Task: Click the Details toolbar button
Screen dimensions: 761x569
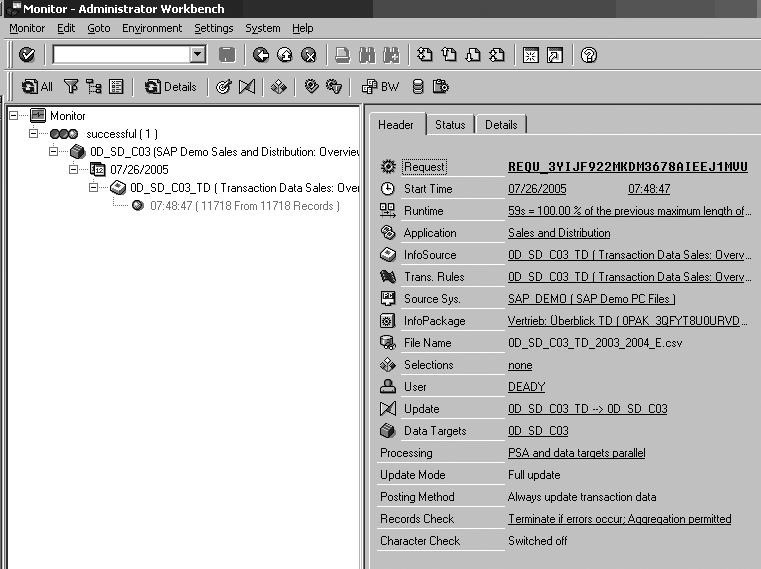Action: 171,87
